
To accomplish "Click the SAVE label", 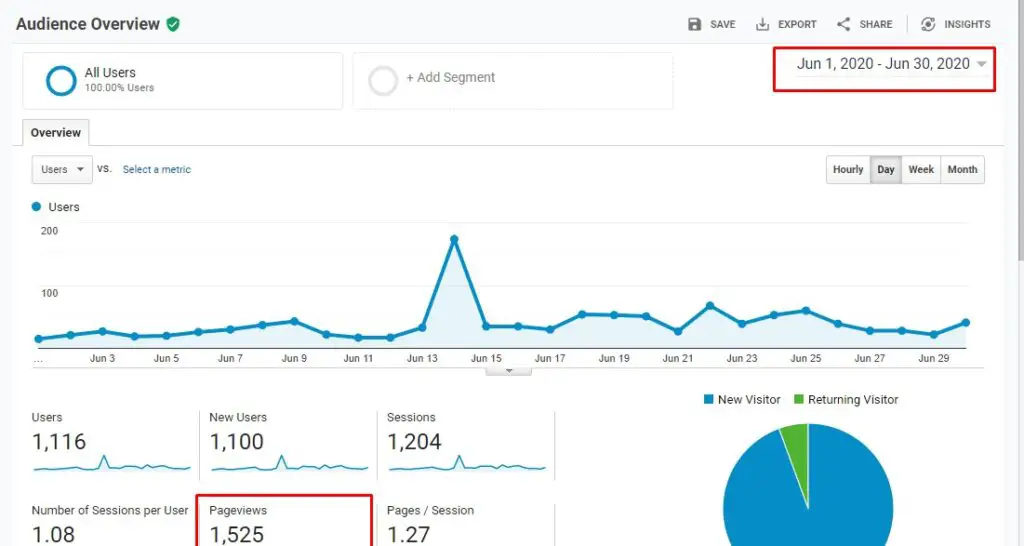I will pyautogui.click(x=722, y=24).
